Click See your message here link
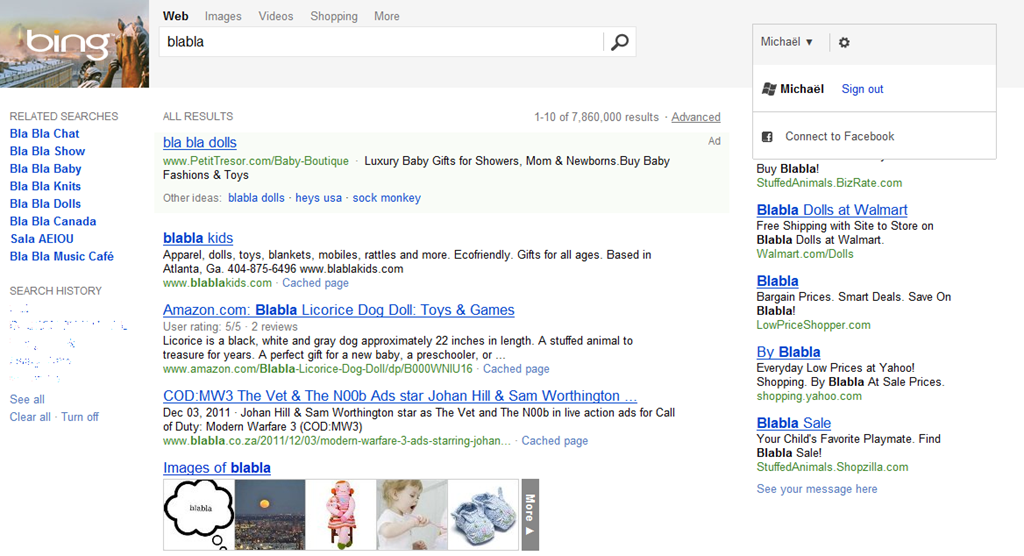Screen dimensions: 1024x556 816,489
